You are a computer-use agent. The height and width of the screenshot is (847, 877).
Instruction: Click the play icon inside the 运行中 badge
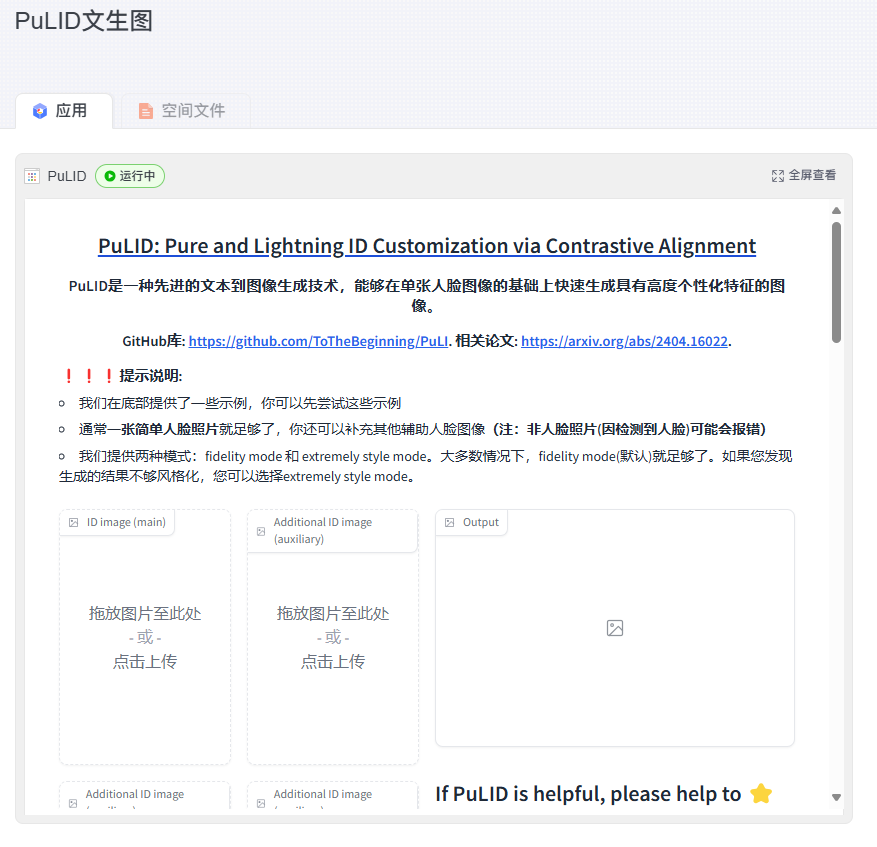[x=112, y=175]
